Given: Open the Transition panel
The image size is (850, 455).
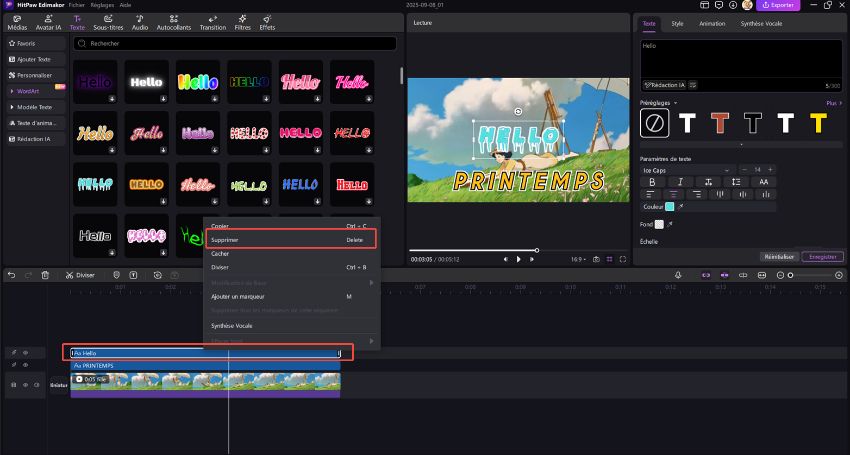Looking at the screenshot, I should 213,22.
